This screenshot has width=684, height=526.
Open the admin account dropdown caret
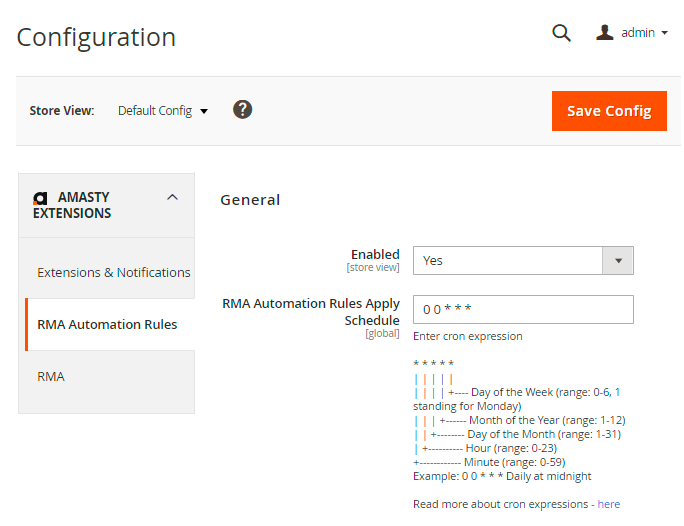pos(665,33)
